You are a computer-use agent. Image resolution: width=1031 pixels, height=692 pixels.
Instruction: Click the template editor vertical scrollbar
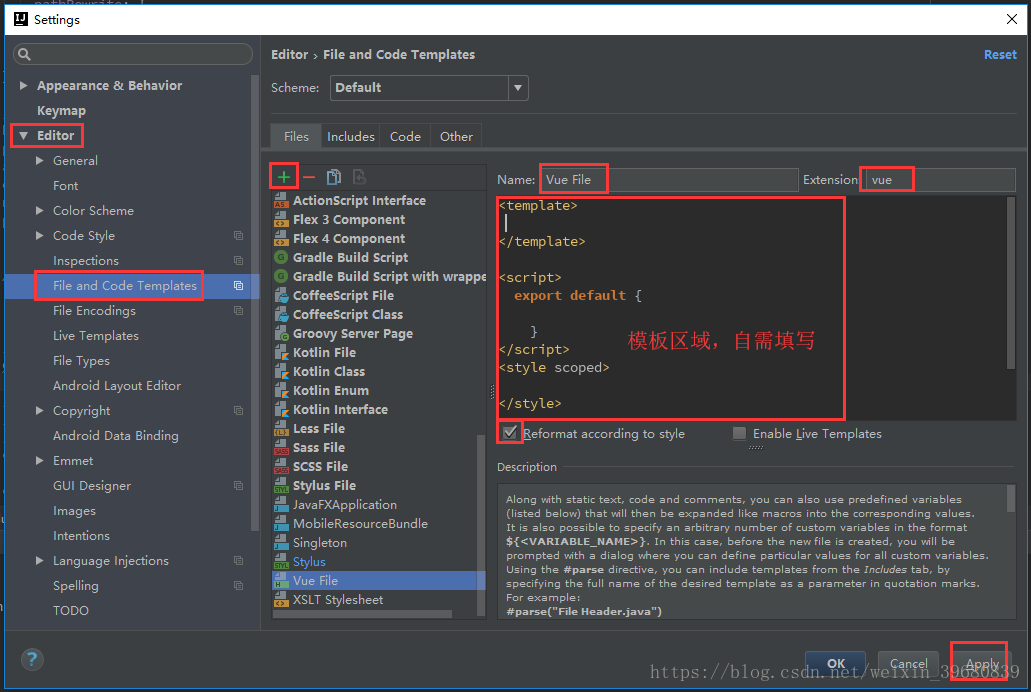point(1011,280)
